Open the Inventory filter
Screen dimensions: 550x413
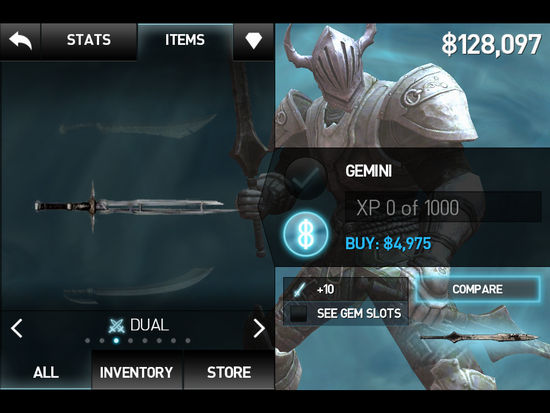click(137, 372)
